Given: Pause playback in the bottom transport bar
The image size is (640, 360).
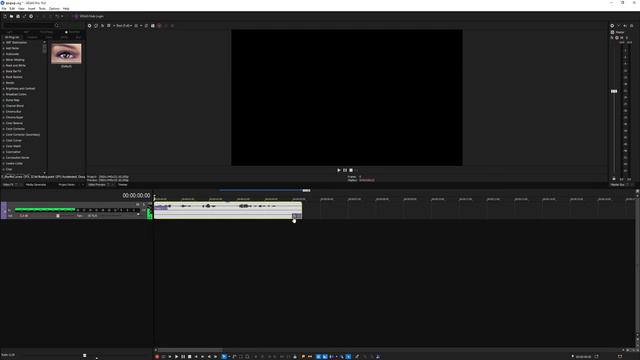Looking at the screenshot, I should (183, 357).
